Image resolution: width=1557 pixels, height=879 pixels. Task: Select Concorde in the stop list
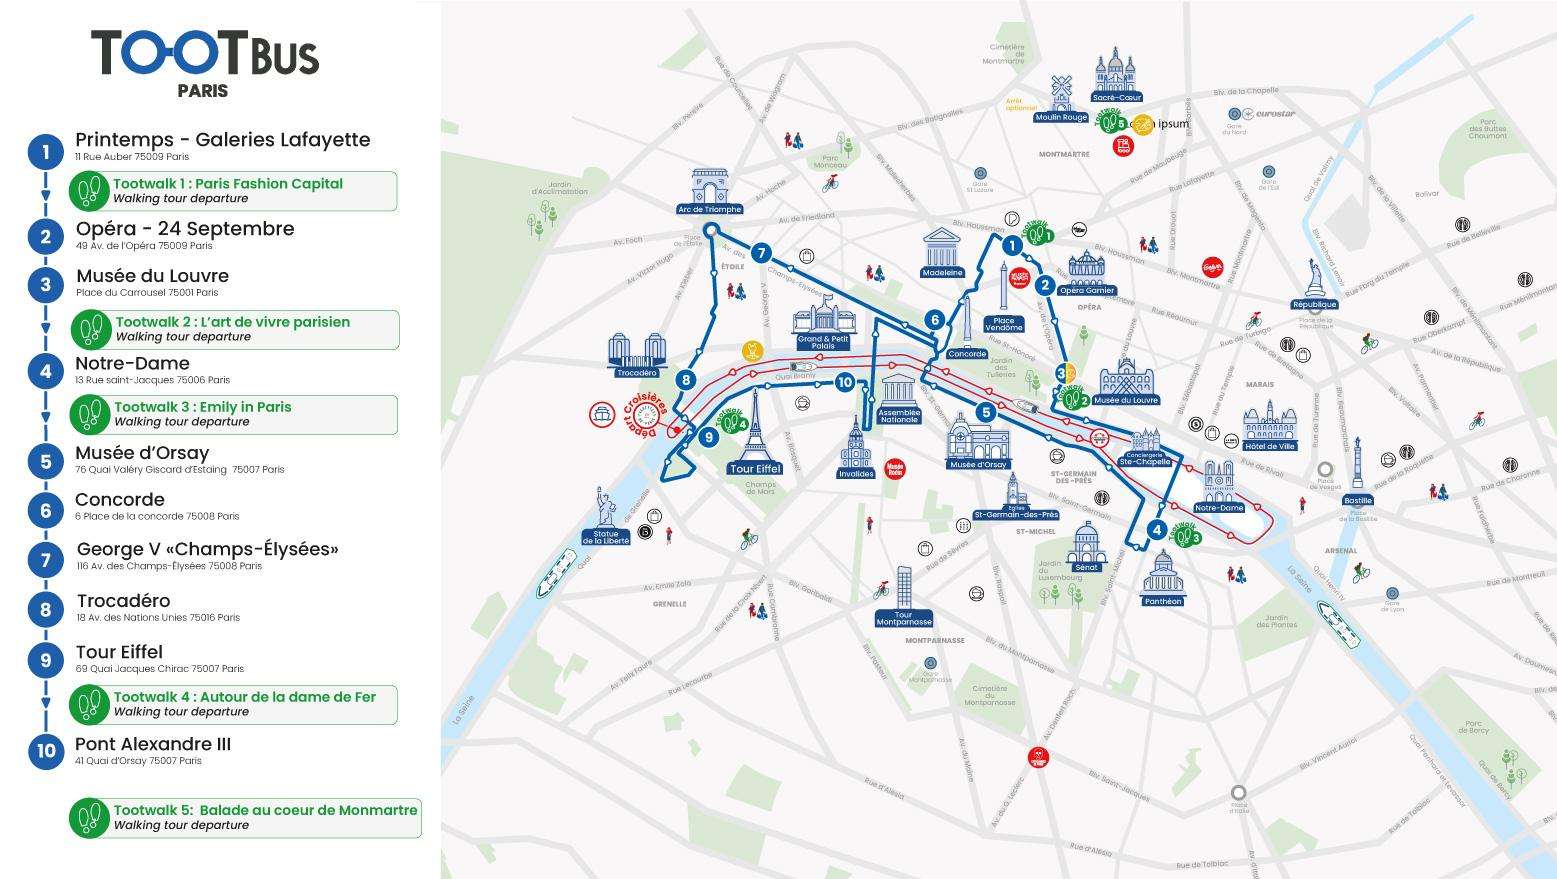pyautogui.click(x=119, y=500)
